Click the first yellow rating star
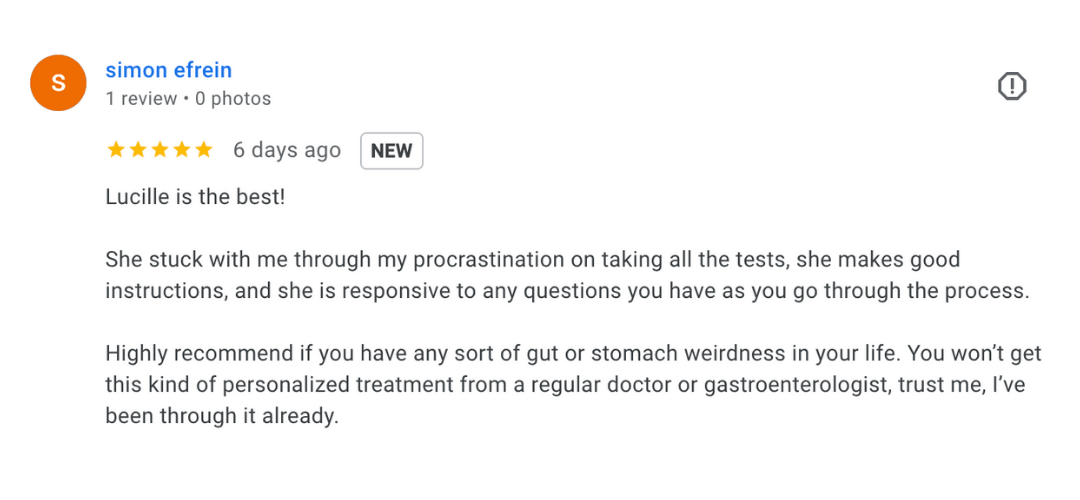This screenshot has height=500, width=1080. 115,150
